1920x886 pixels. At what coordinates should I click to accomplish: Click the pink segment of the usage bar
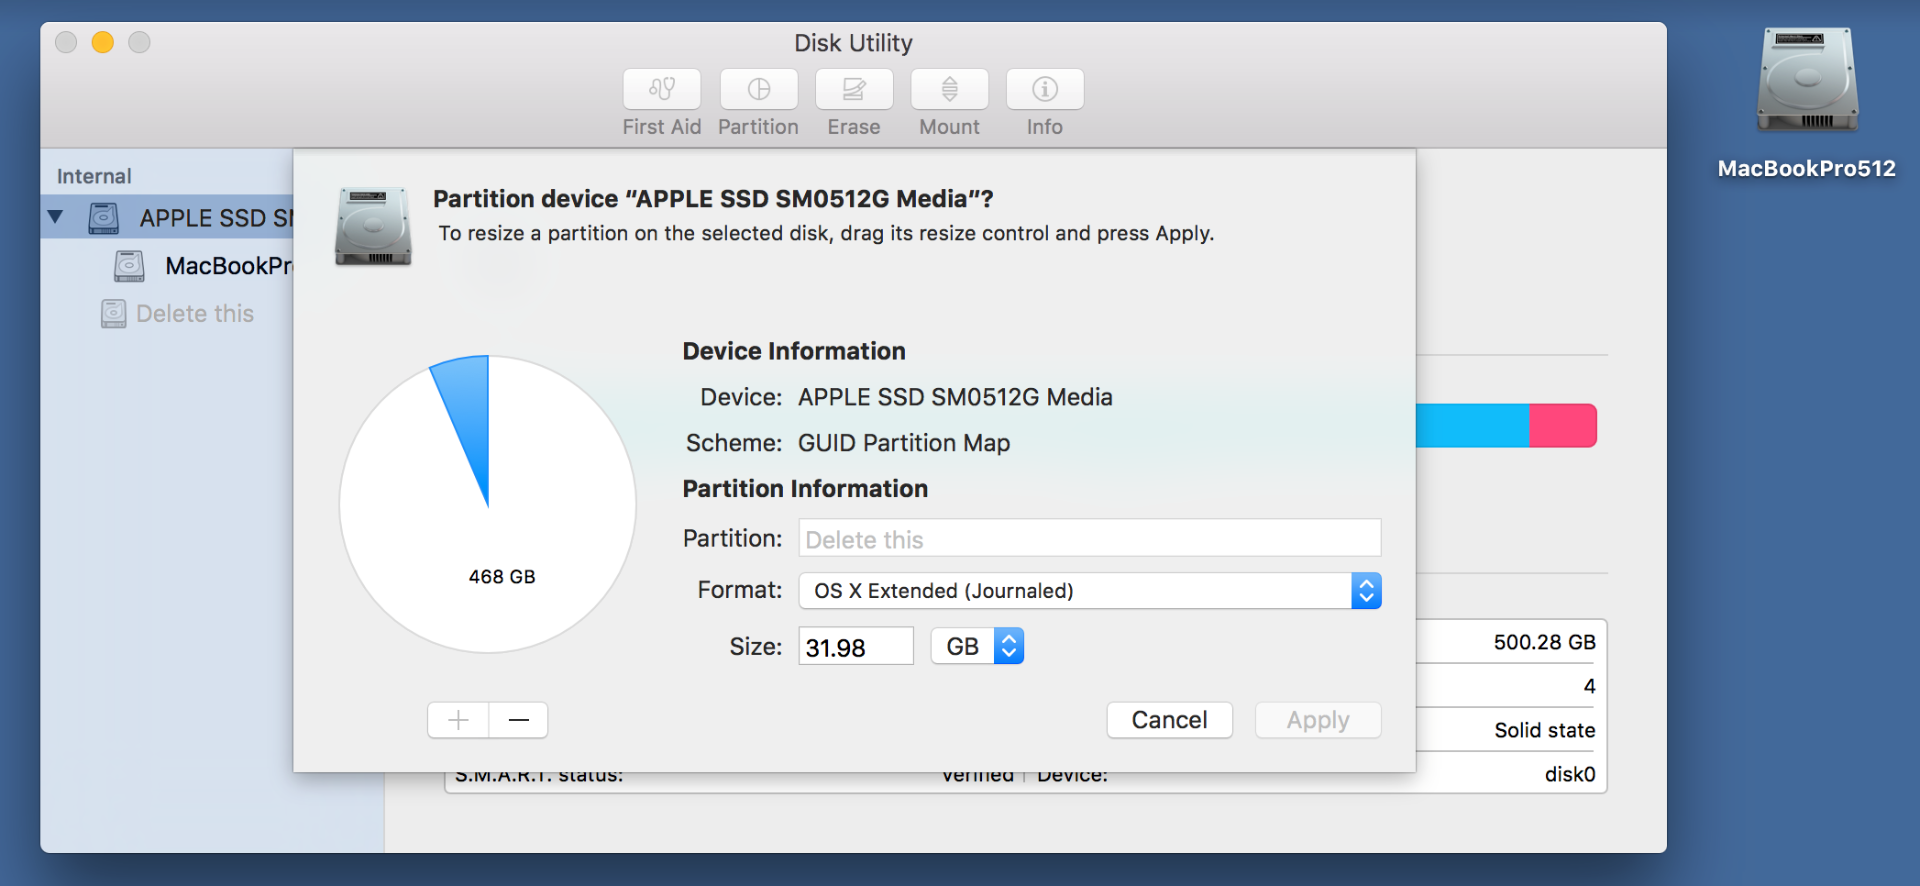1563,425
